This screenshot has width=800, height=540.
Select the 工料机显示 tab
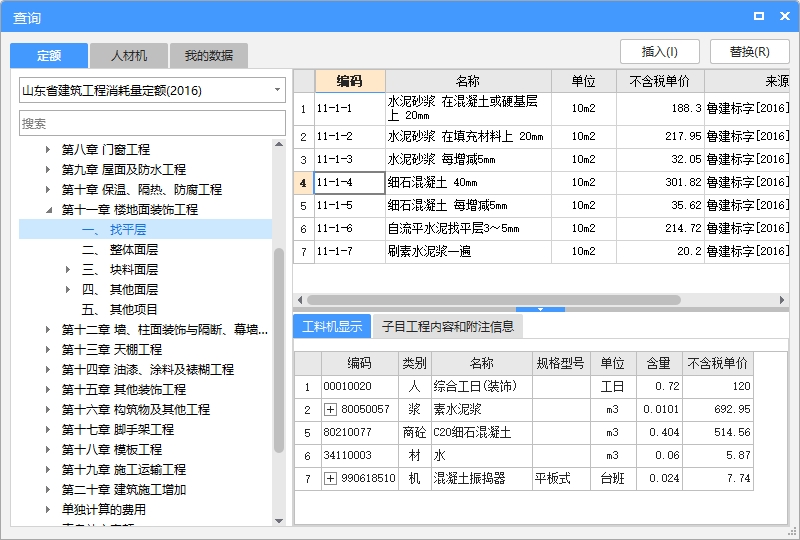(332, 326)
